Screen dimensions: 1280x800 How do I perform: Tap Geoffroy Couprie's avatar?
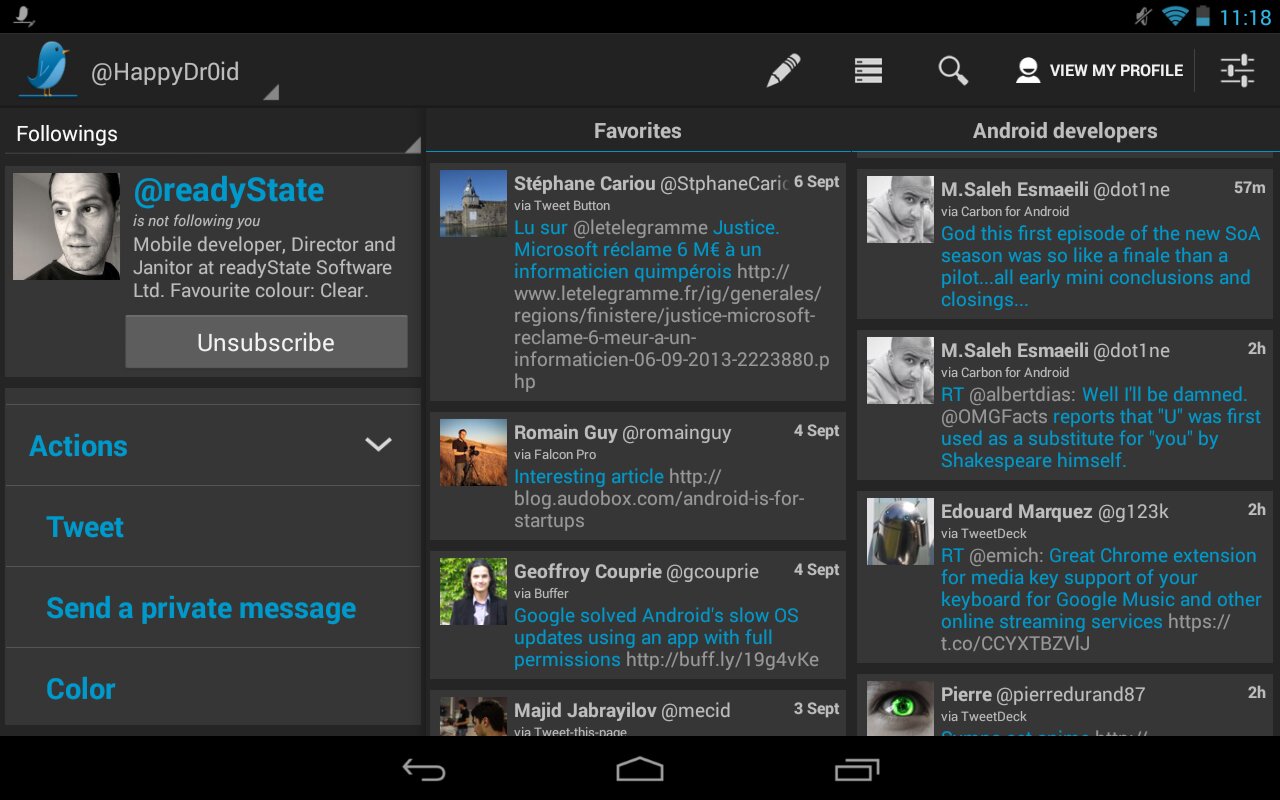click(x=473, y=592)
